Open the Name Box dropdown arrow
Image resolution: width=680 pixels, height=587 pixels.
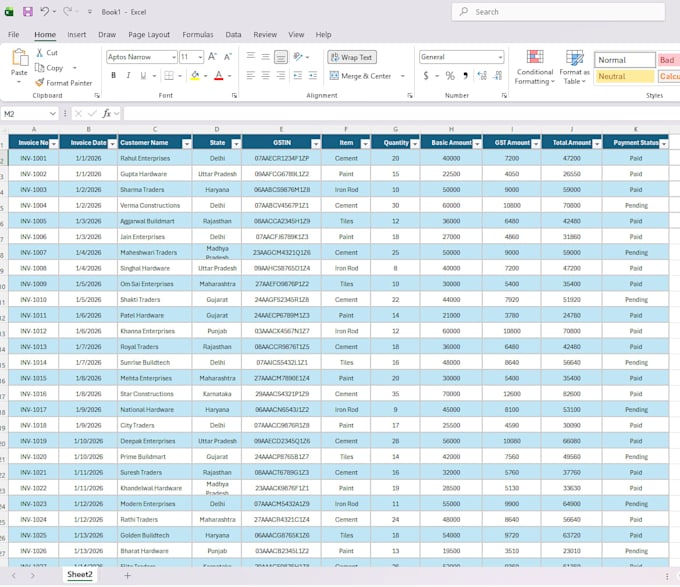click(x=52, y=114)
